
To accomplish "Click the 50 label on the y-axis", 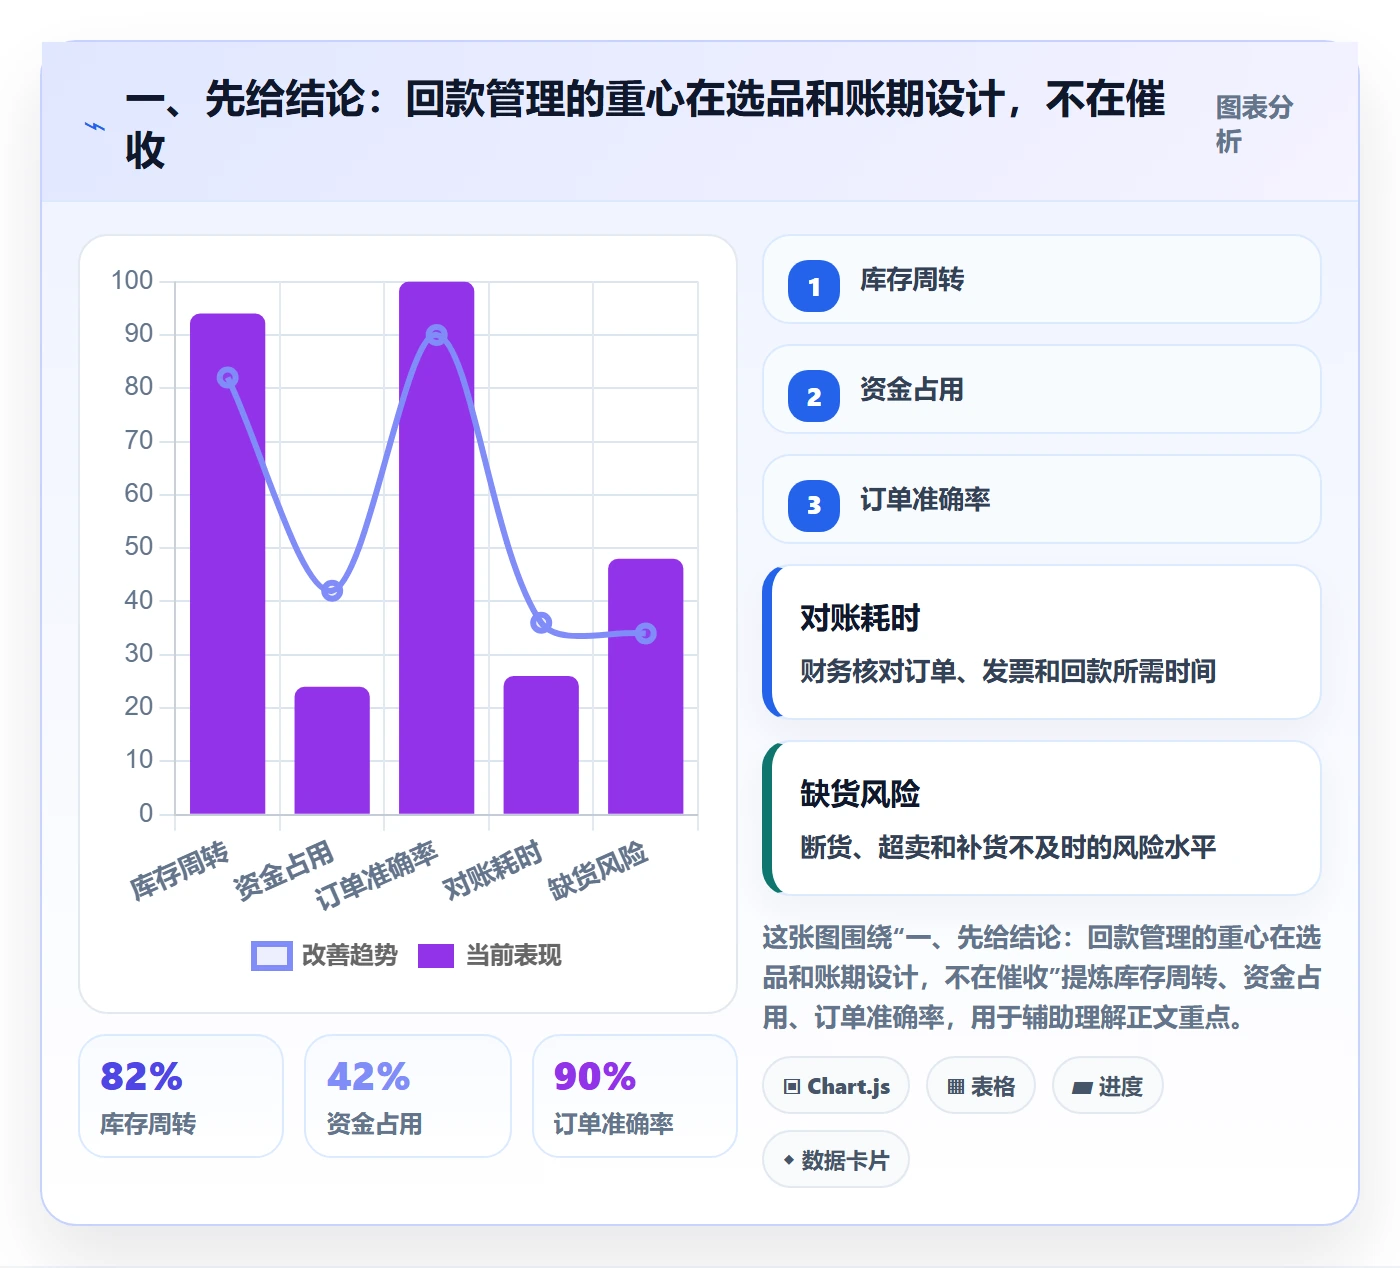I will coord(139,547).
